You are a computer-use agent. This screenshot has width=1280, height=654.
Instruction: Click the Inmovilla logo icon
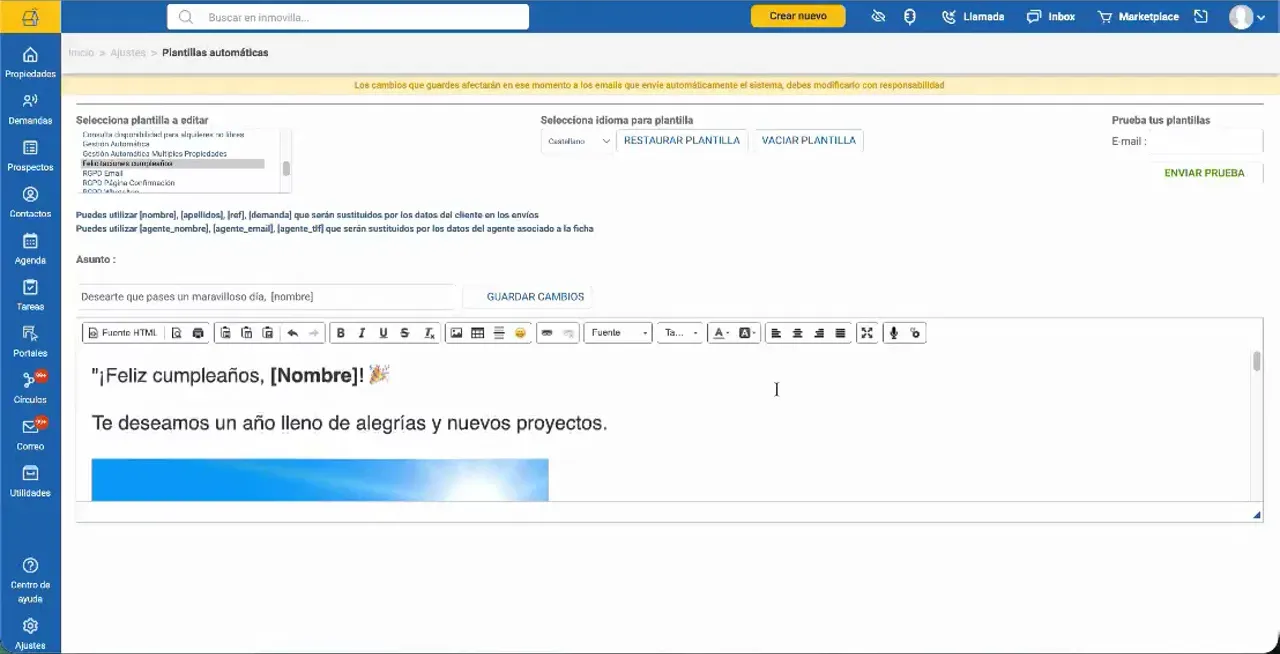click(x=30, y=17)
